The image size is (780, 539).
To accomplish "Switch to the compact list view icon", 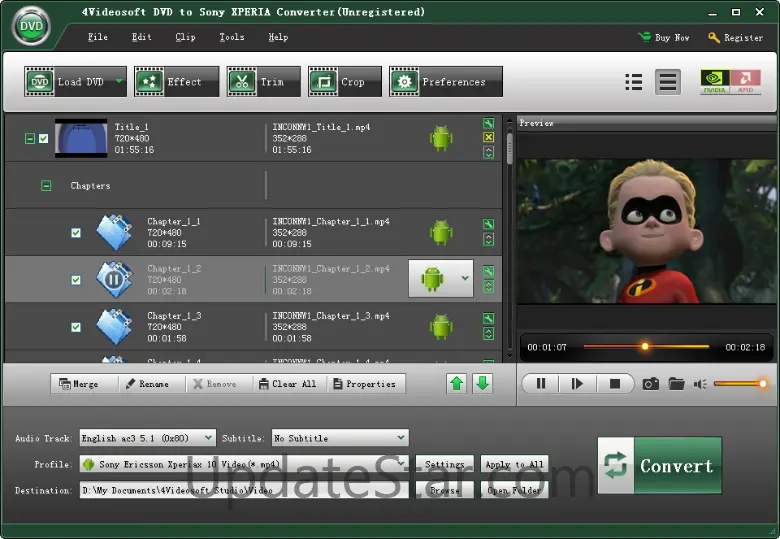I will coord(633,82).
